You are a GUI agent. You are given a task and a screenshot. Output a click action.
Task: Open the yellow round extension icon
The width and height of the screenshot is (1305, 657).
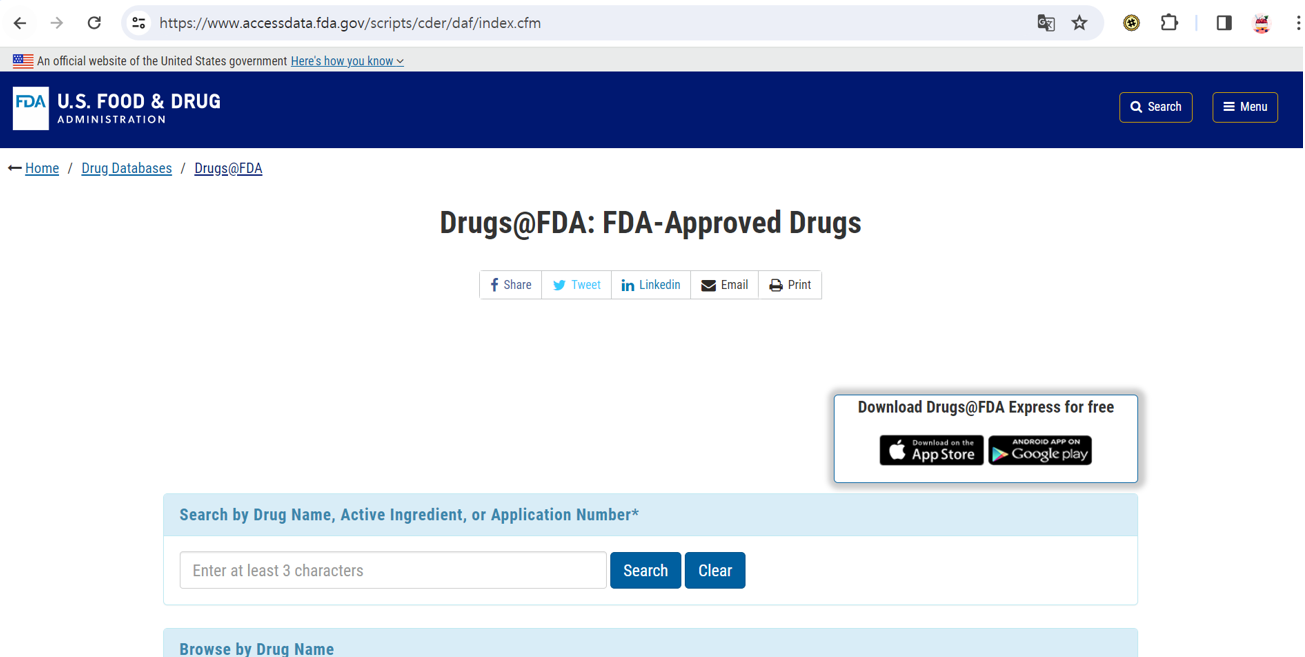(x=1131, y=23)
